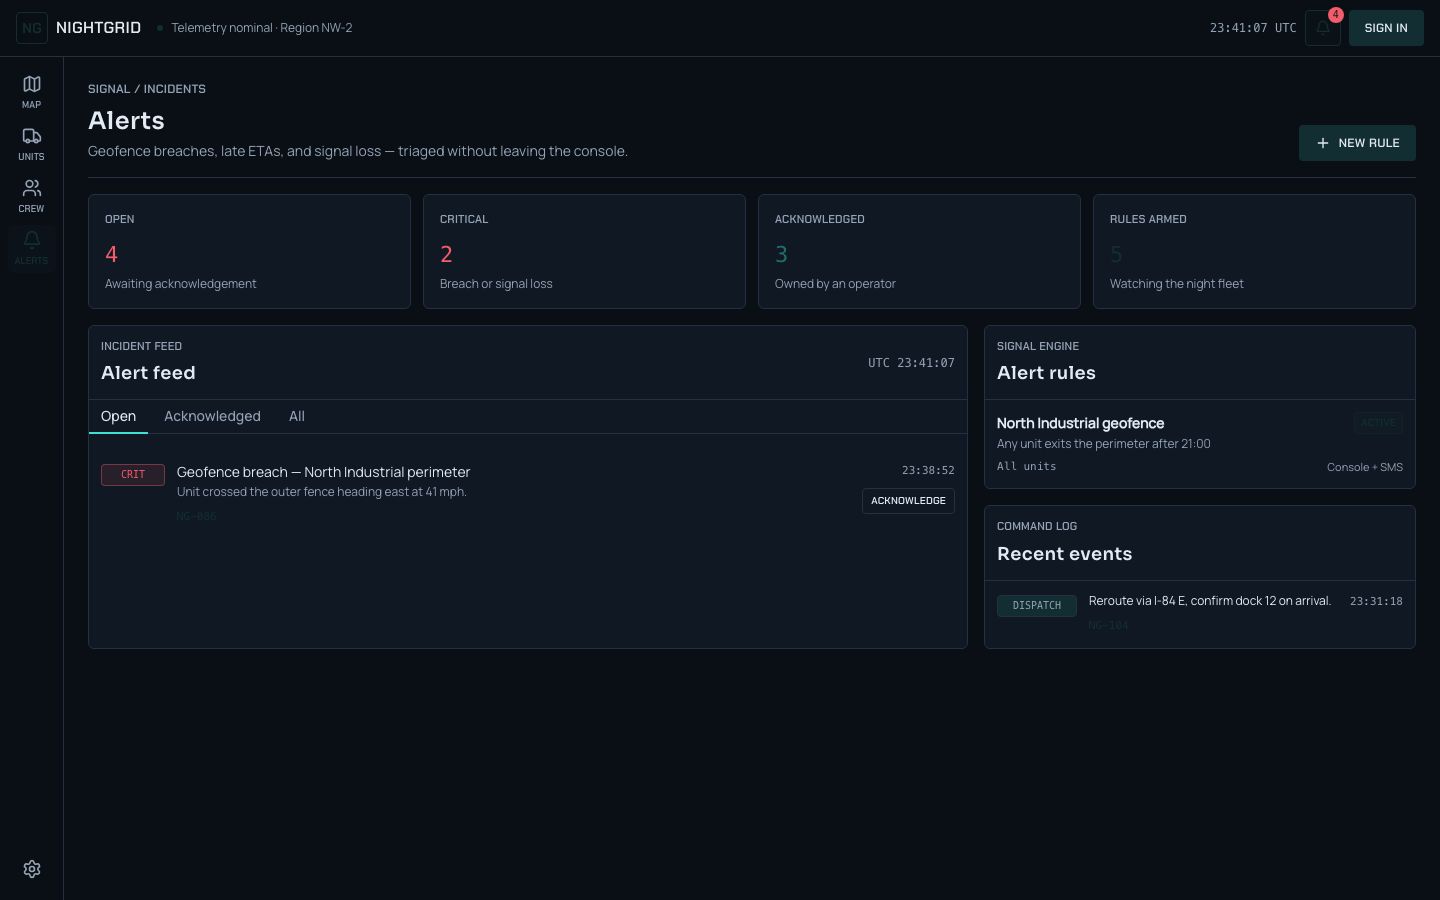Click the alert timestamp 23:38:52
The width and height of the screenshot is (1440, 900).
[928, 470]
